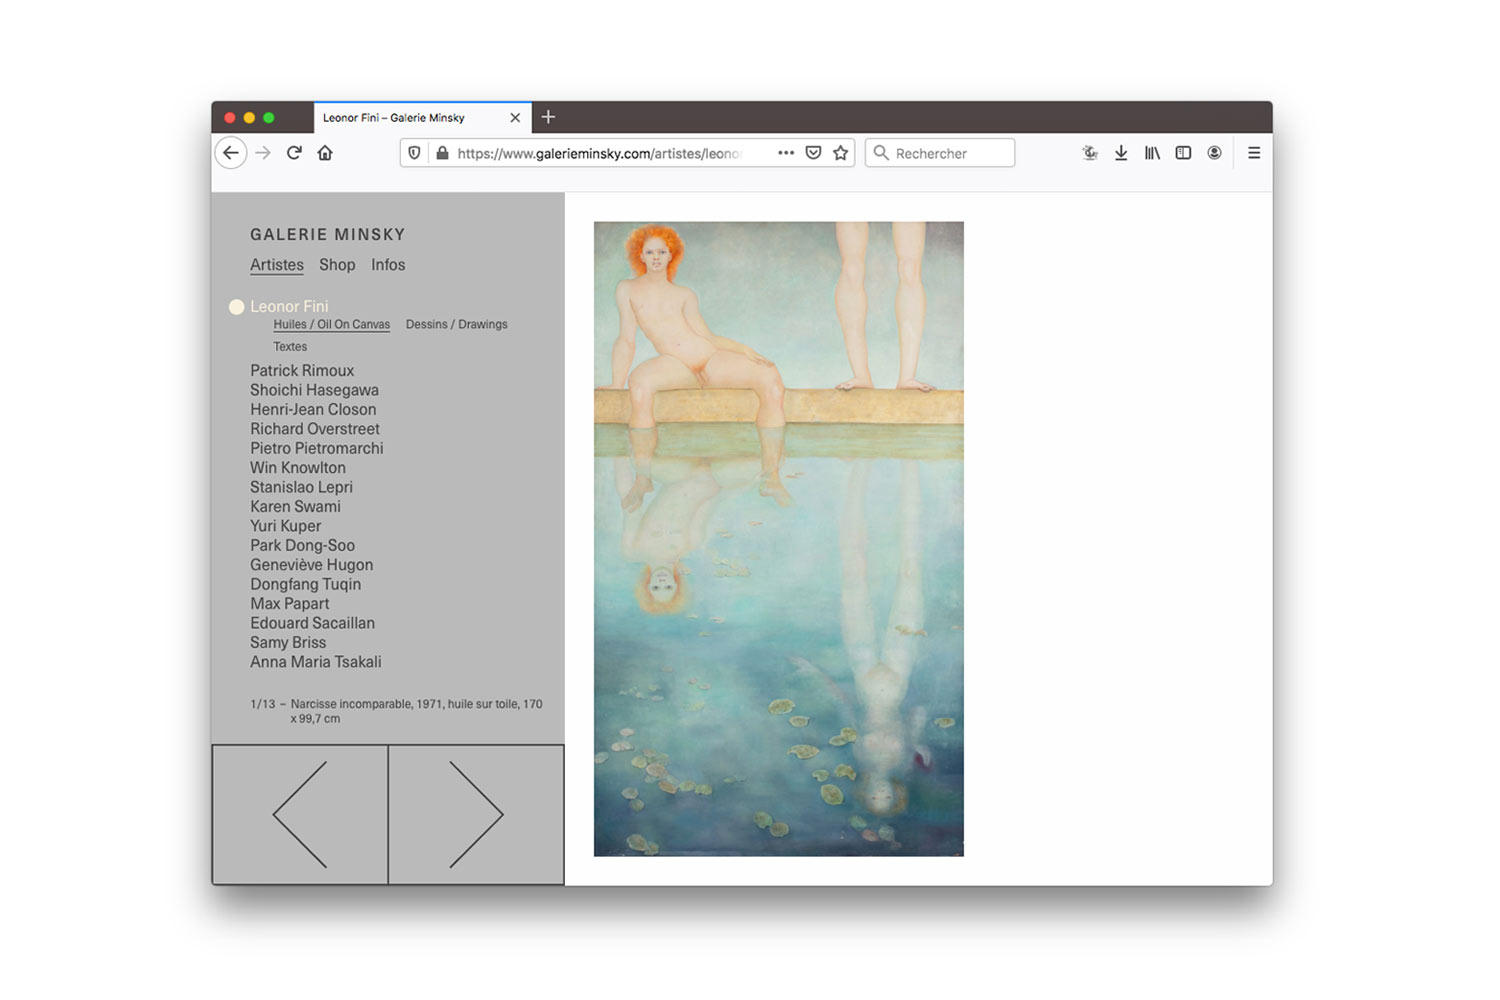Expand page actions three-dots menu
1500x1000 pixels.
click(x=786, y=153)
